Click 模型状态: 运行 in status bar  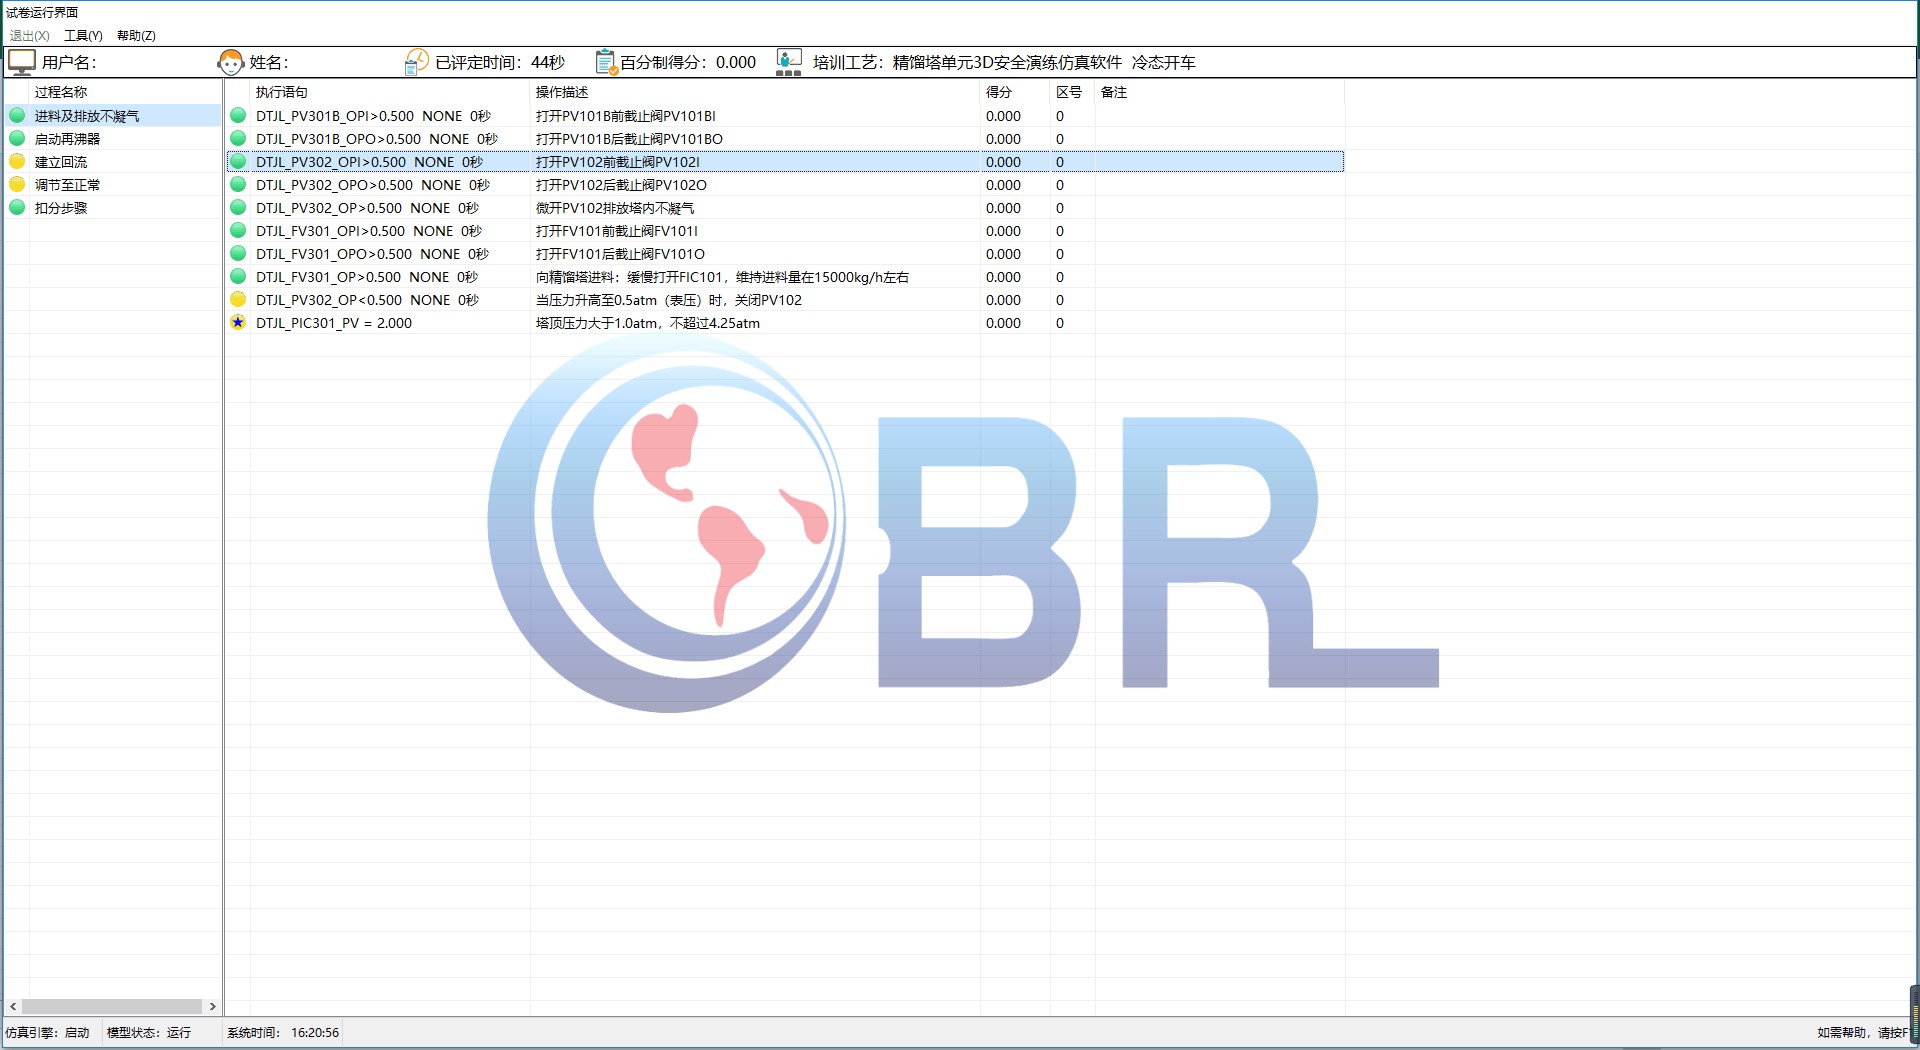[149, 1033]
